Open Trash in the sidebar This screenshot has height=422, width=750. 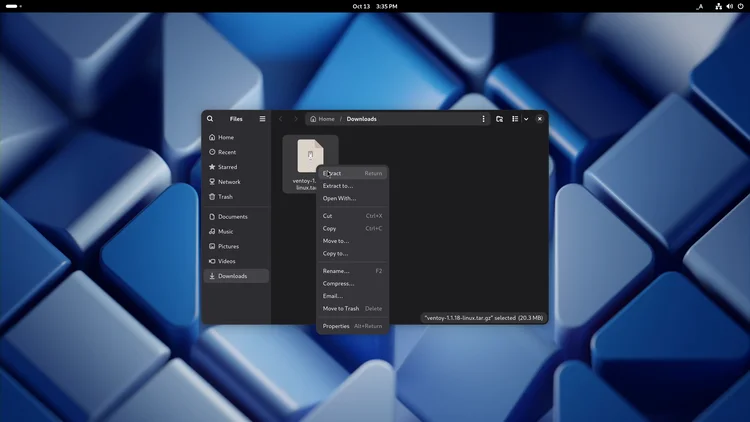pyautogui.click(x=236, y=197)
